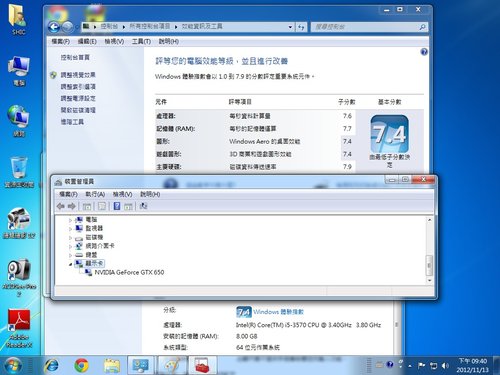Click the Action Center flag tray icon
Image resolution: width=500 pixels, height=375 pixels.
click(421, 366)
